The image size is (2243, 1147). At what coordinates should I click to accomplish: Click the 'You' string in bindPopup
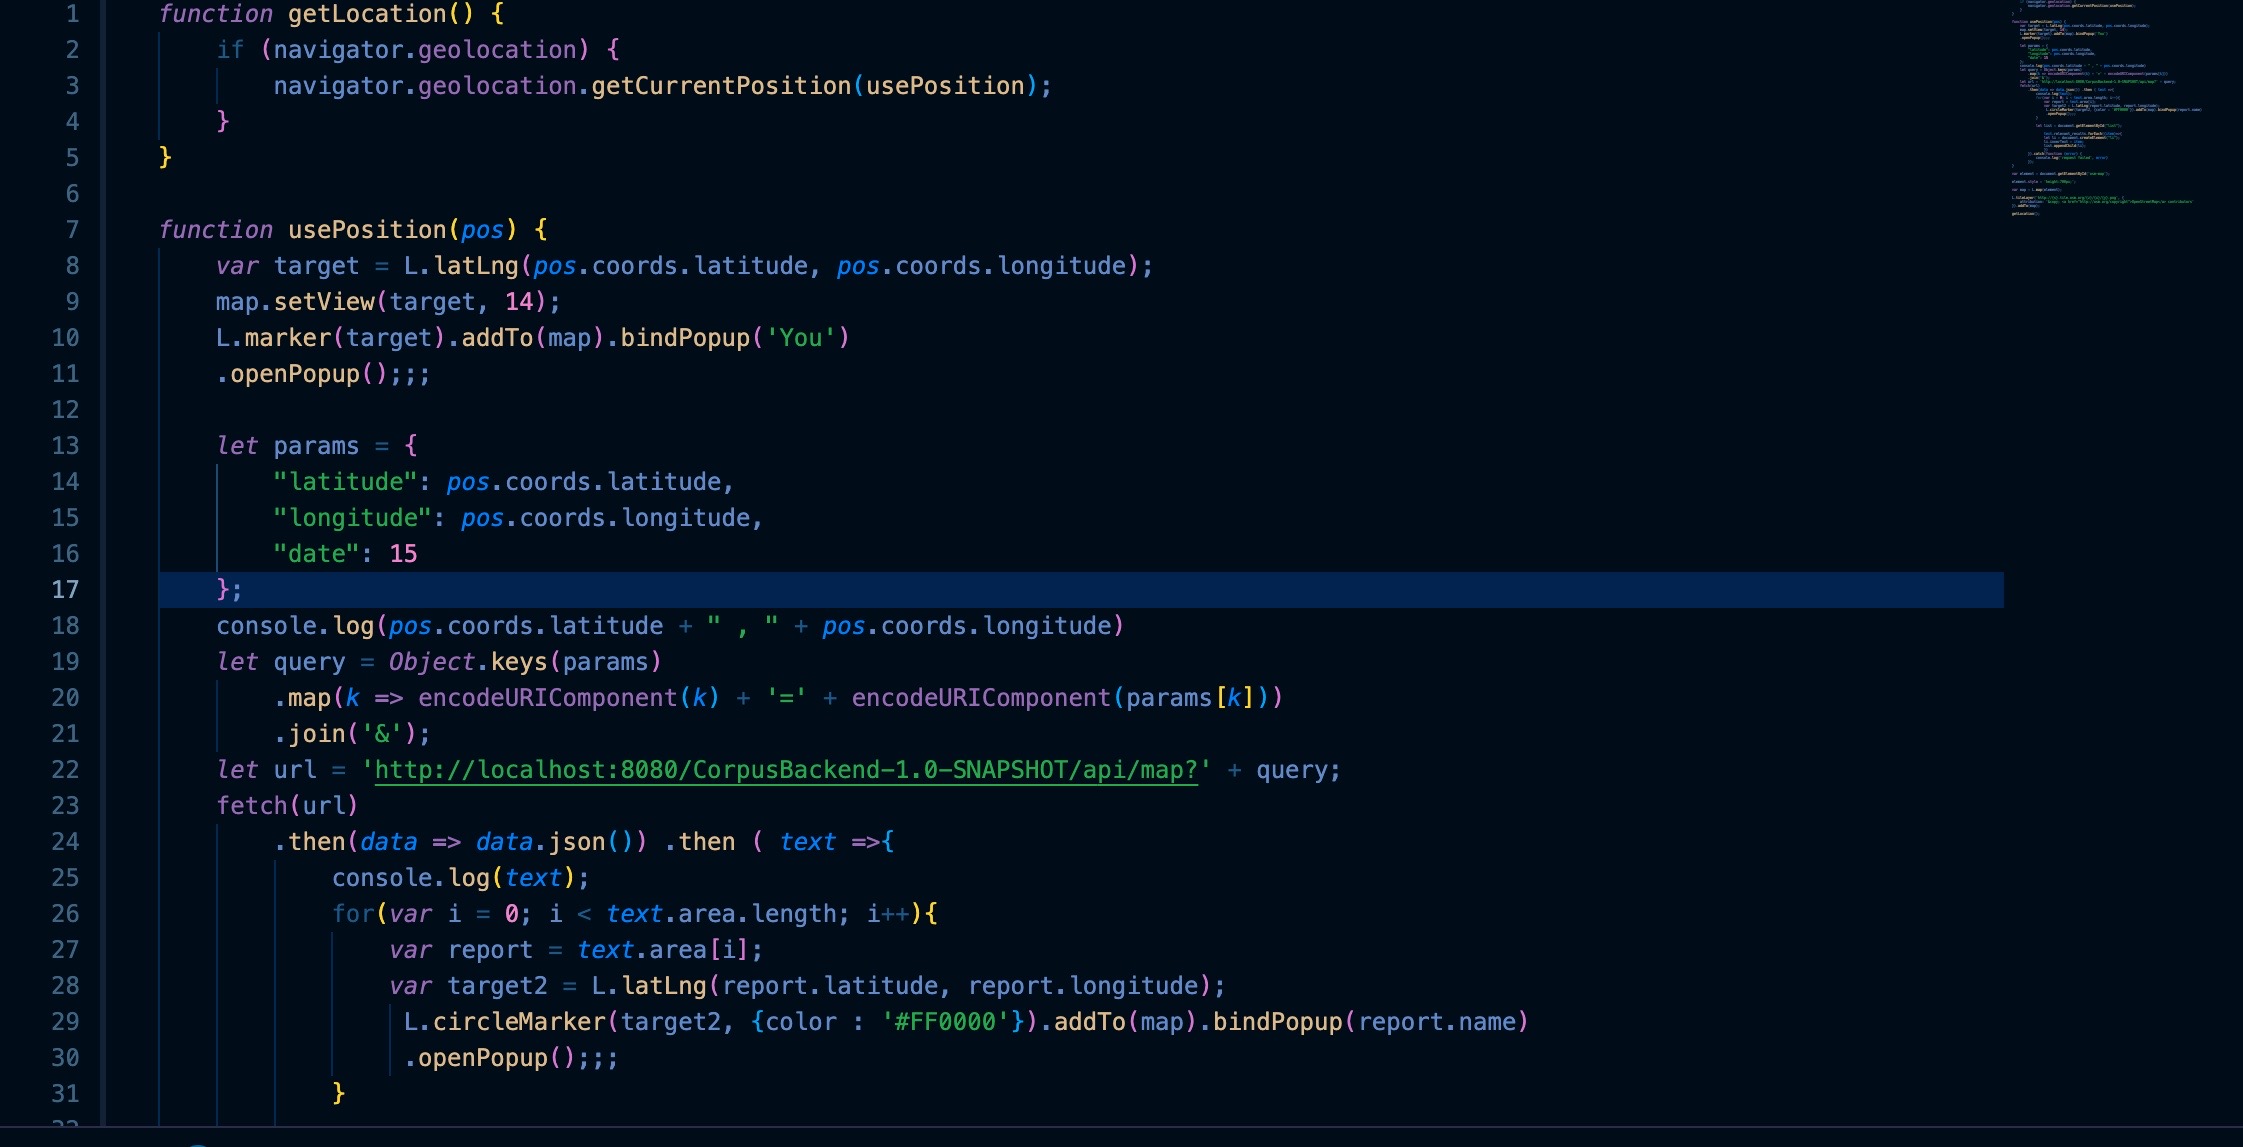(800, 338)
